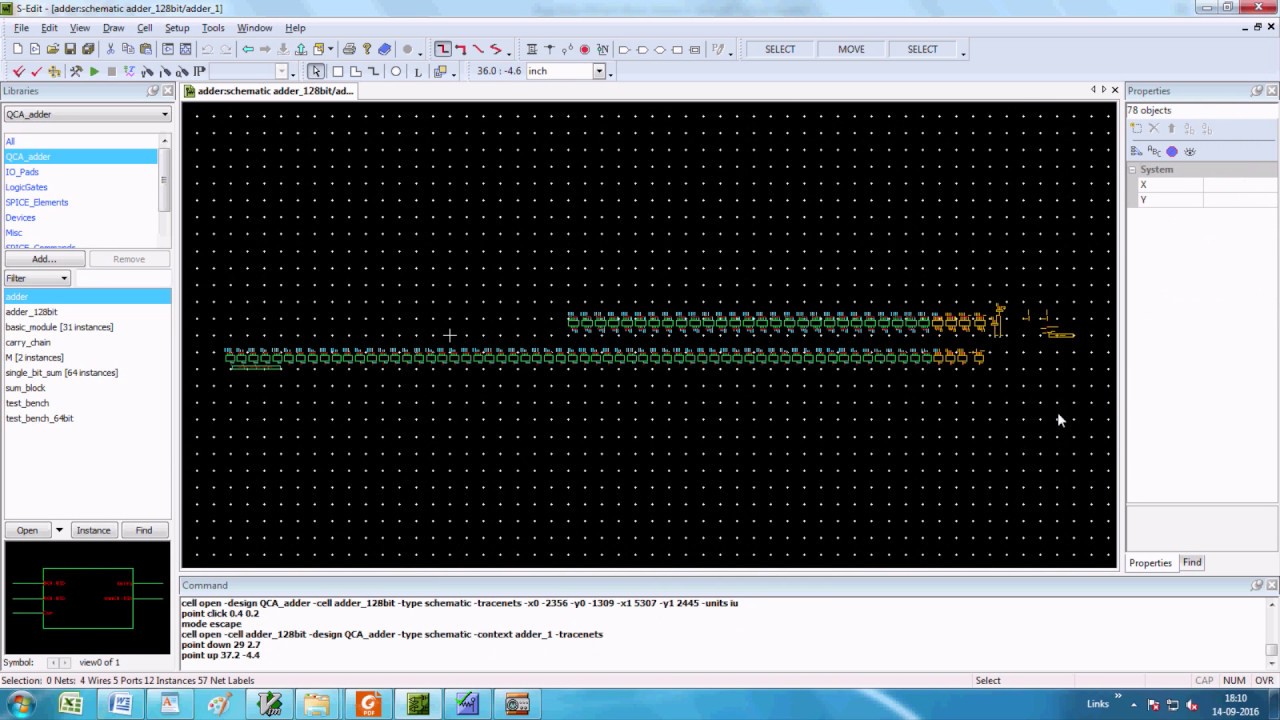Open the empty combo box dropdown in toolbar
The width and height of the screenshot is (1280, 720).
tap(282, 71)
